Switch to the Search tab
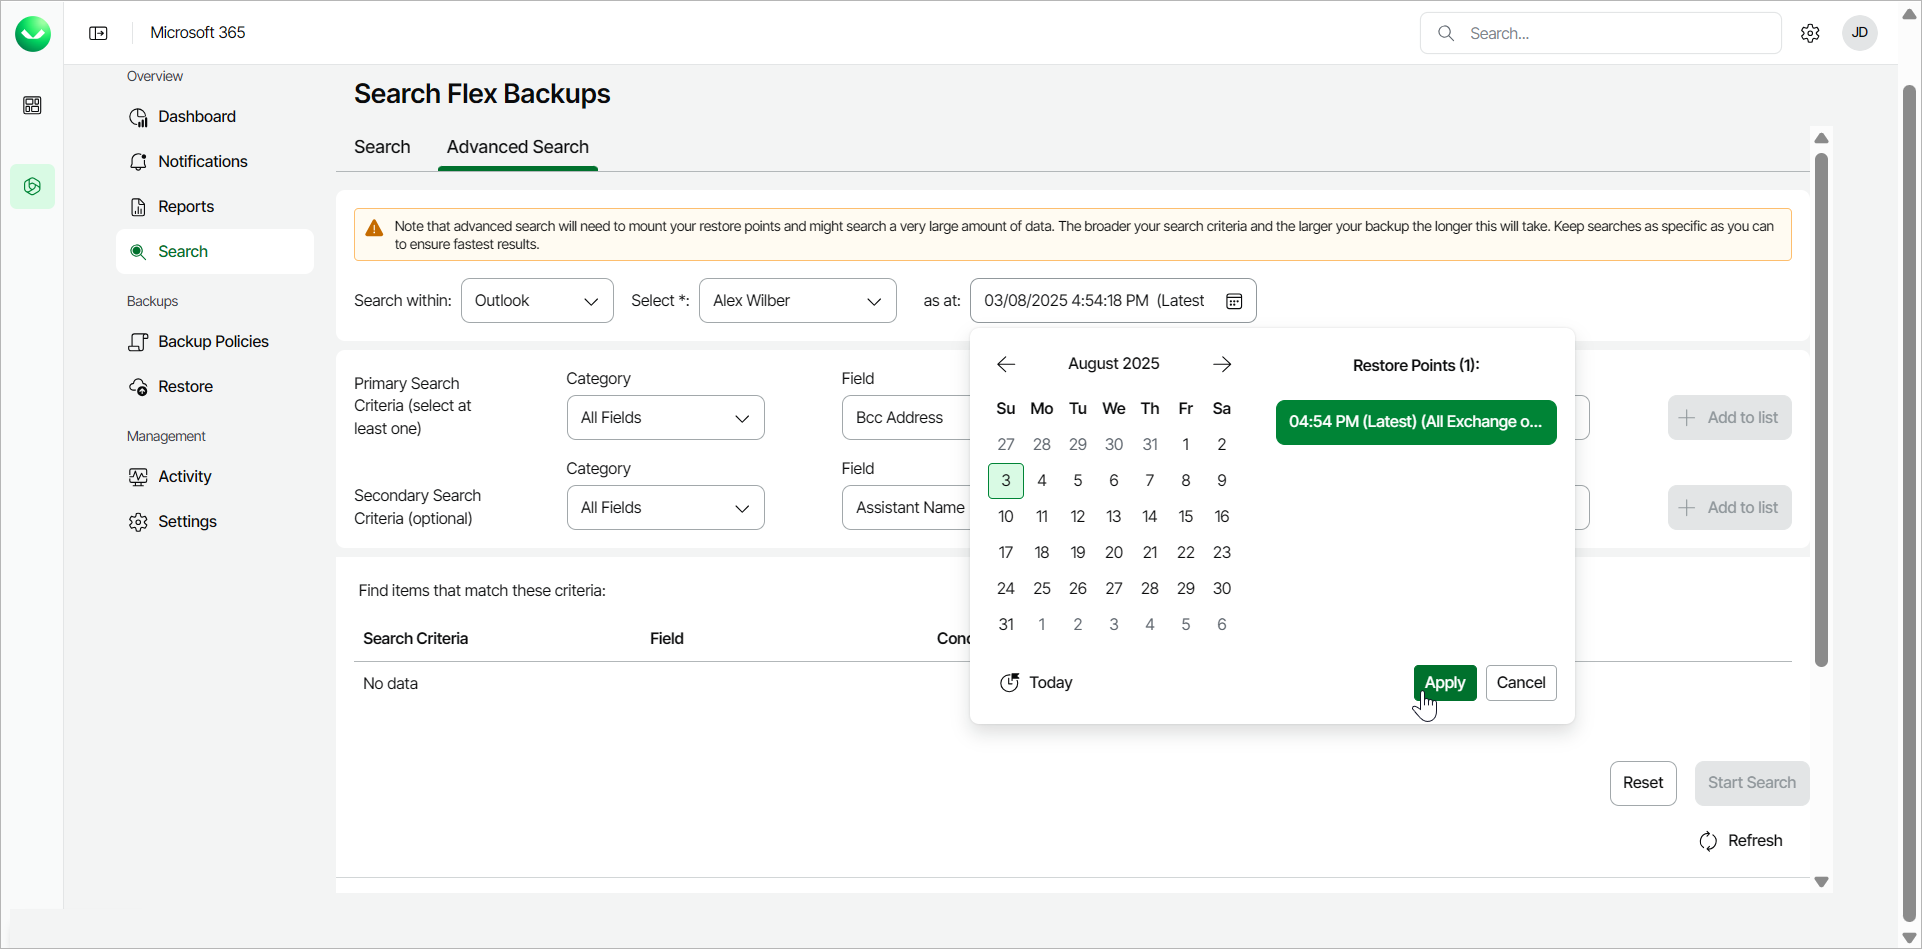 382,147
